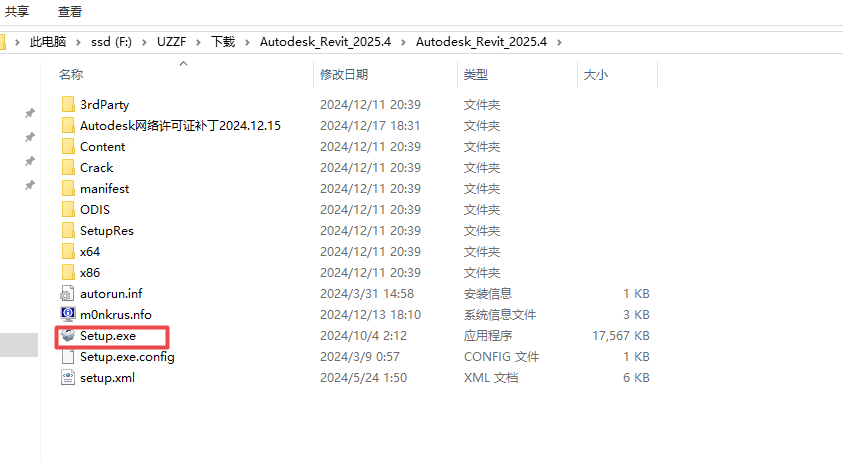This screenshot has width=843, height=463.
Task: Expand the chevron after UZZF in breadcrumb
Action: click(x=198, y=42)
